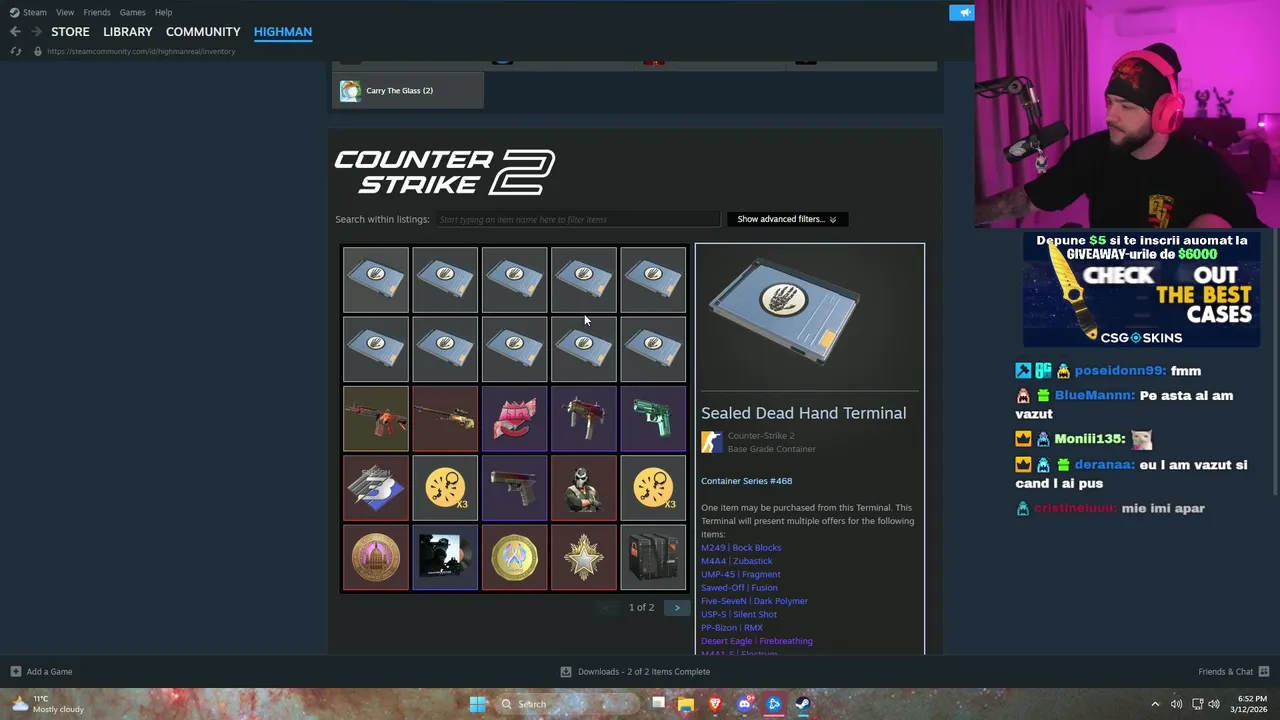Click the CSGOSkins giveaway banner
This screenshot has height=720, width=1280.
(1141, 290)
